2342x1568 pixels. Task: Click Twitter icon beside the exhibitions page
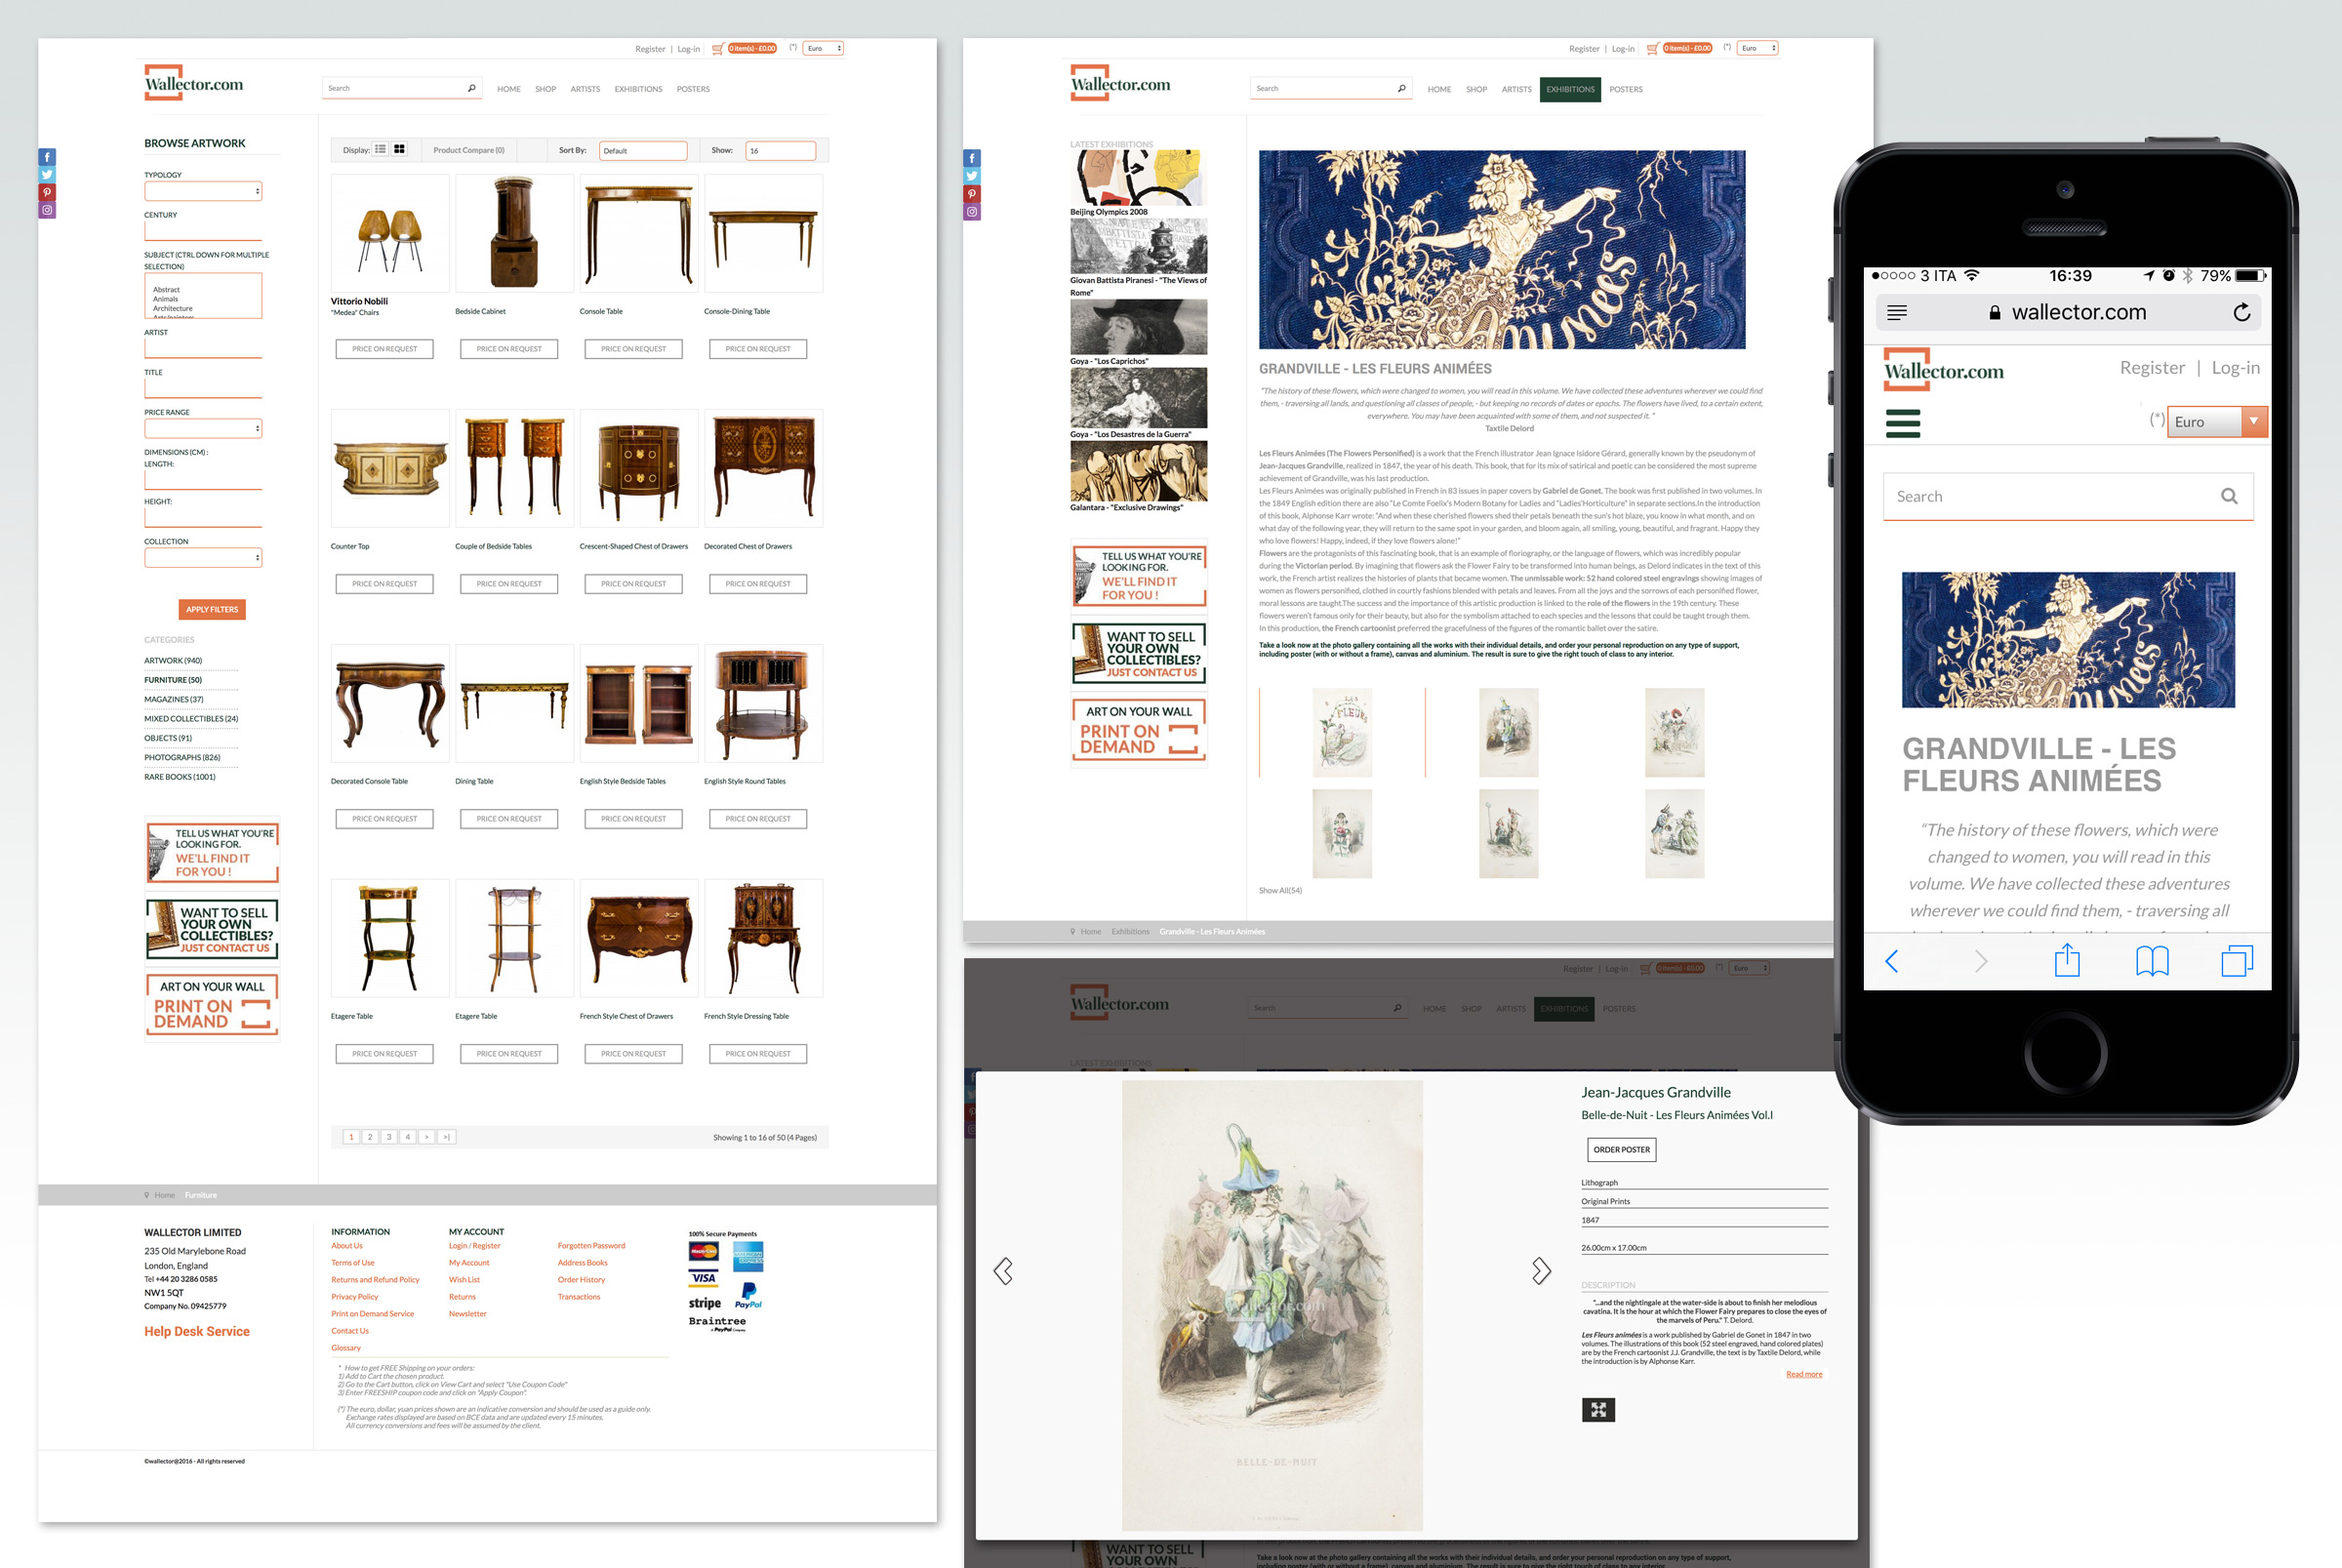tap(972, 176)
